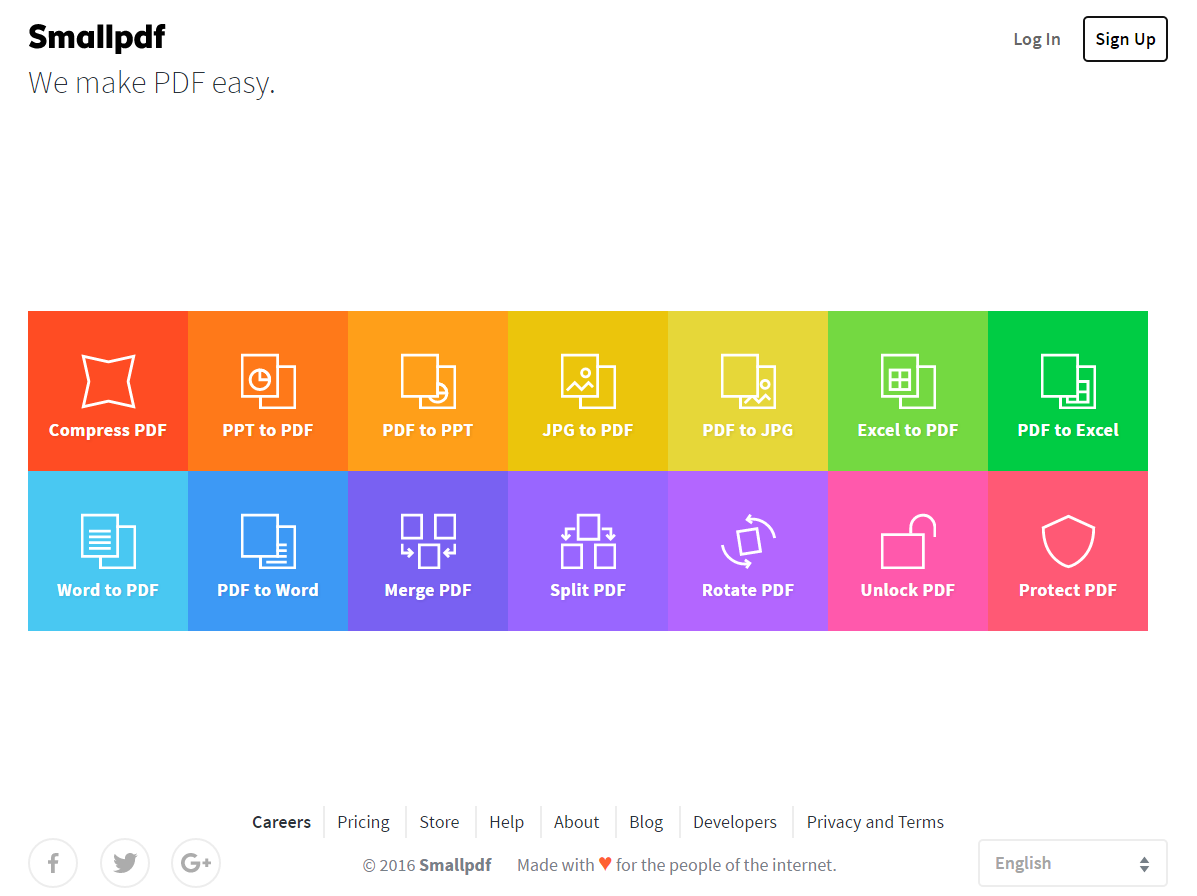
Task: Open the Pricing footer menu item
Action: click(363, 822)
